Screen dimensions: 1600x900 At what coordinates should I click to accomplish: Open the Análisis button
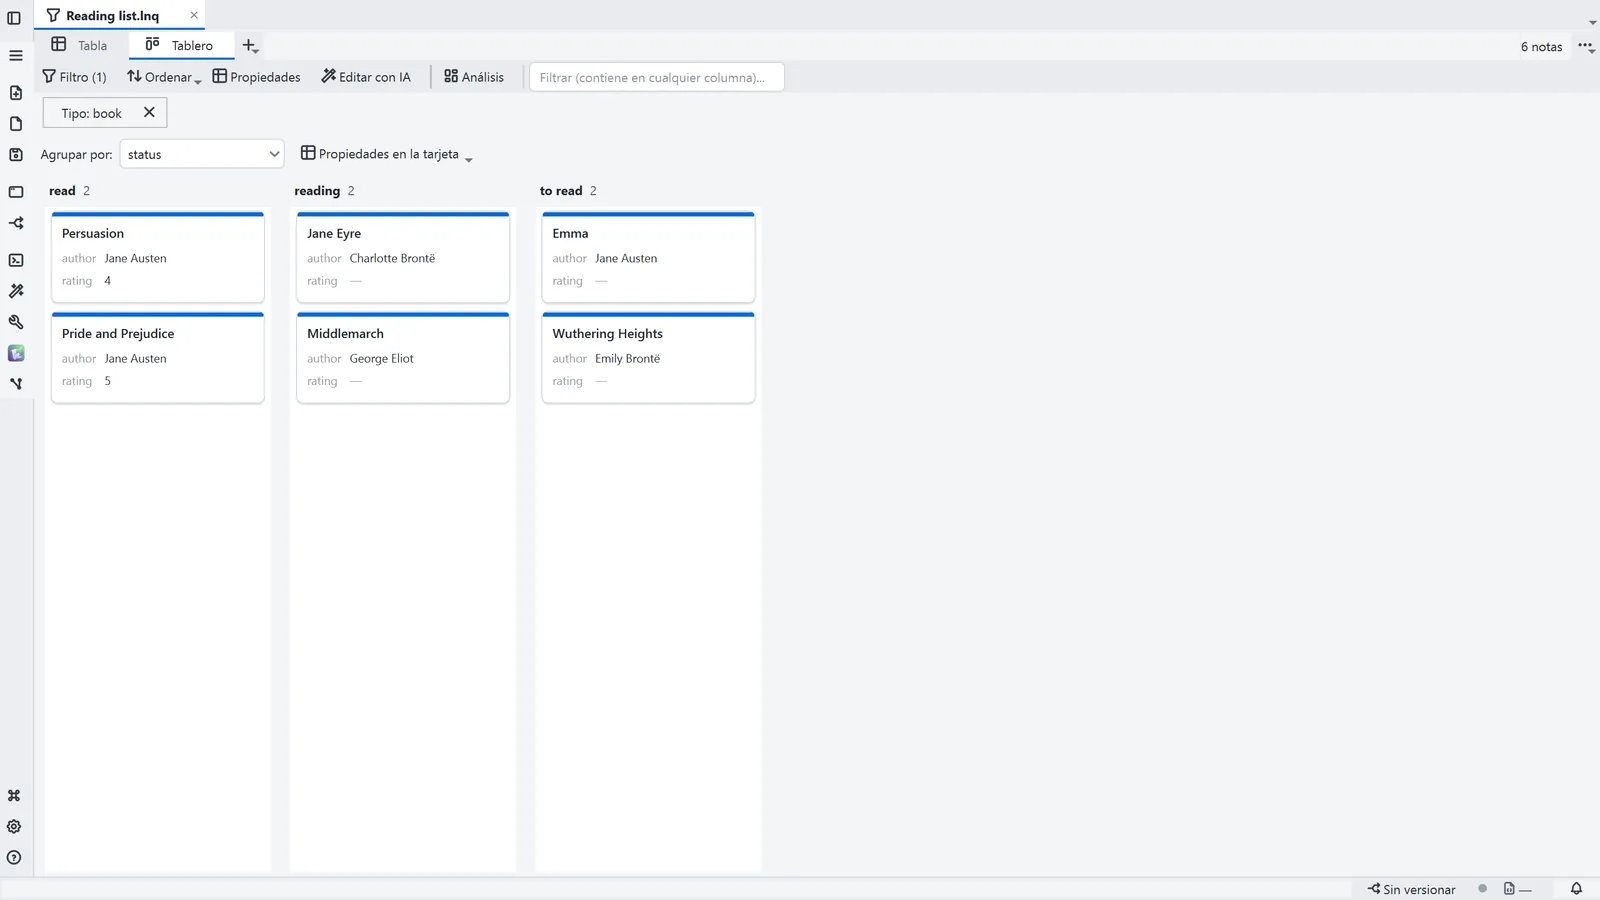point(474,77)
